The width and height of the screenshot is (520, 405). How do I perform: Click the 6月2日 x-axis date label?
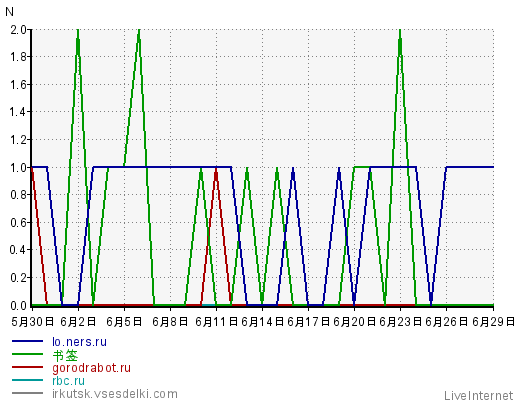(x=78, y=322)
